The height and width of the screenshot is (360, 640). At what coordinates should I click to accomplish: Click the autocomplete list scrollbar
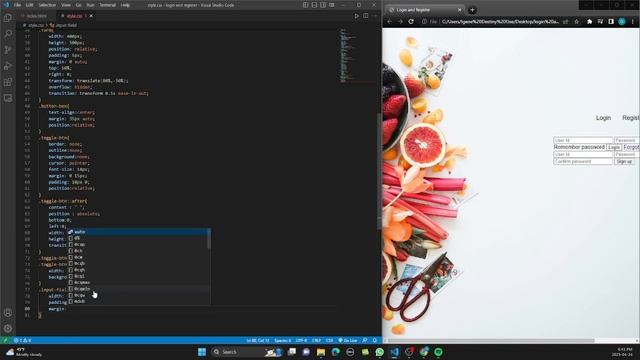click(209, 238)
